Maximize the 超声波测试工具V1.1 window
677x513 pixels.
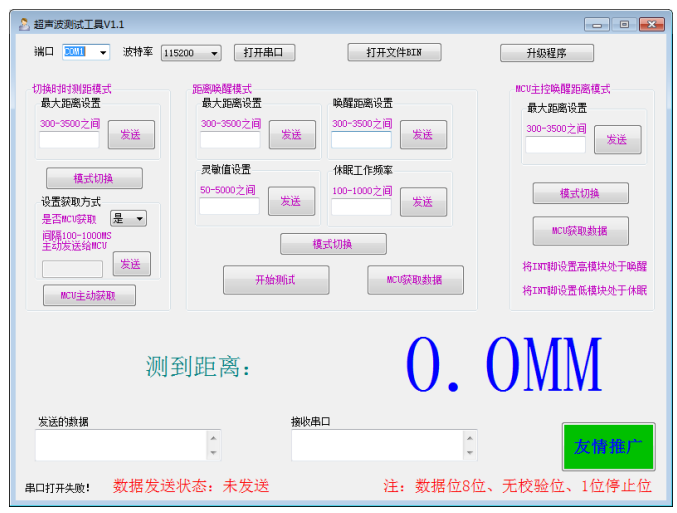coord(624,25)
